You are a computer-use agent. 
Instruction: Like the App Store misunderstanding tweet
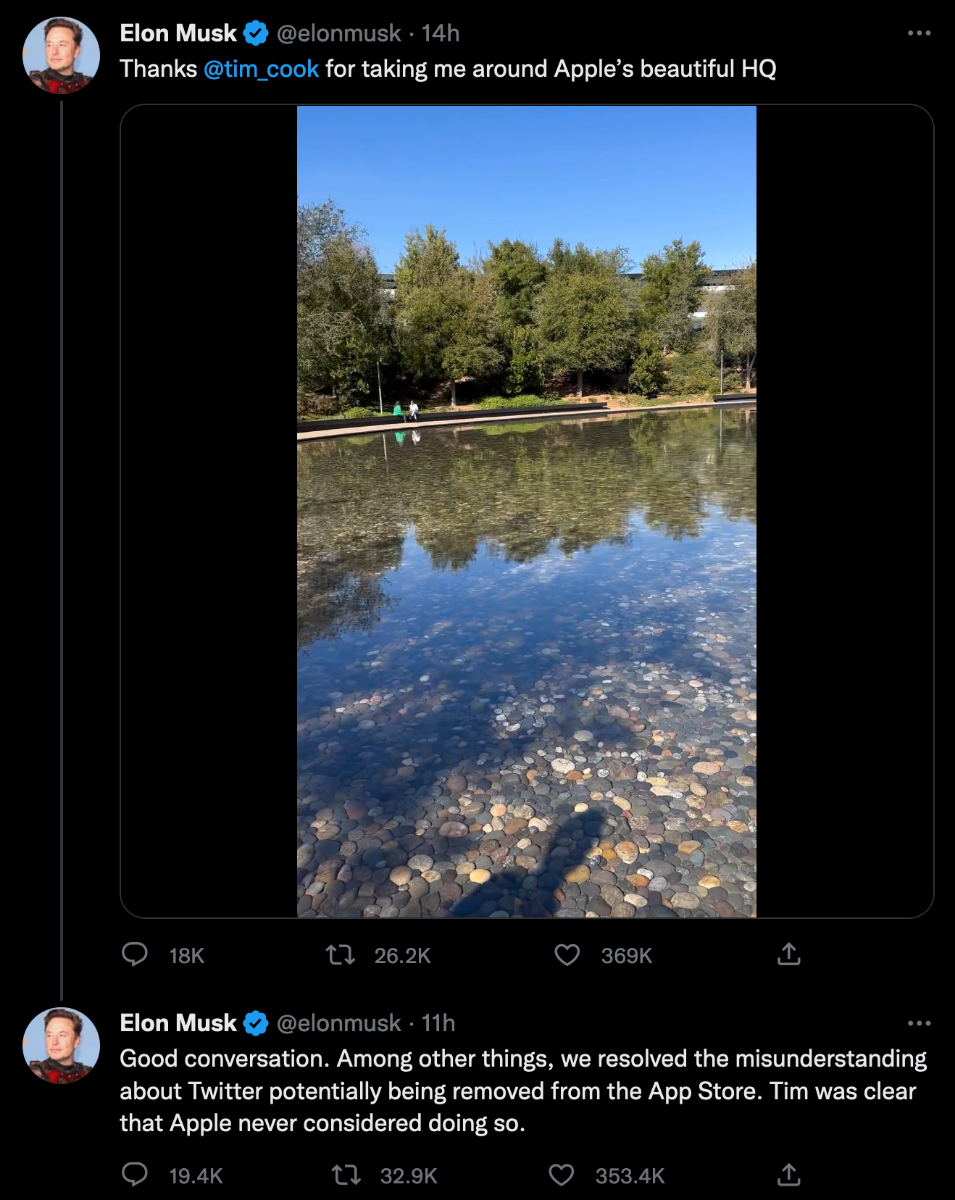[x=564, y=1175]
